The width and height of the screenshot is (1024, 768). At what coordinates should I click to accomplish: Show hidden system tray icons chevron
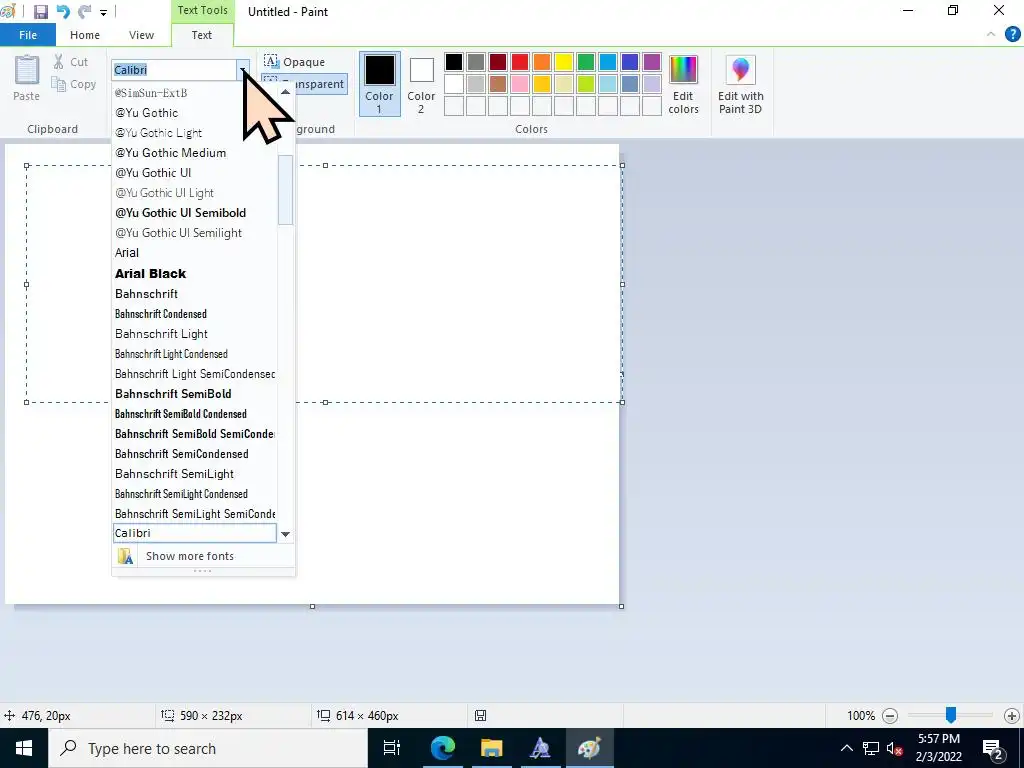pos(846,748)
